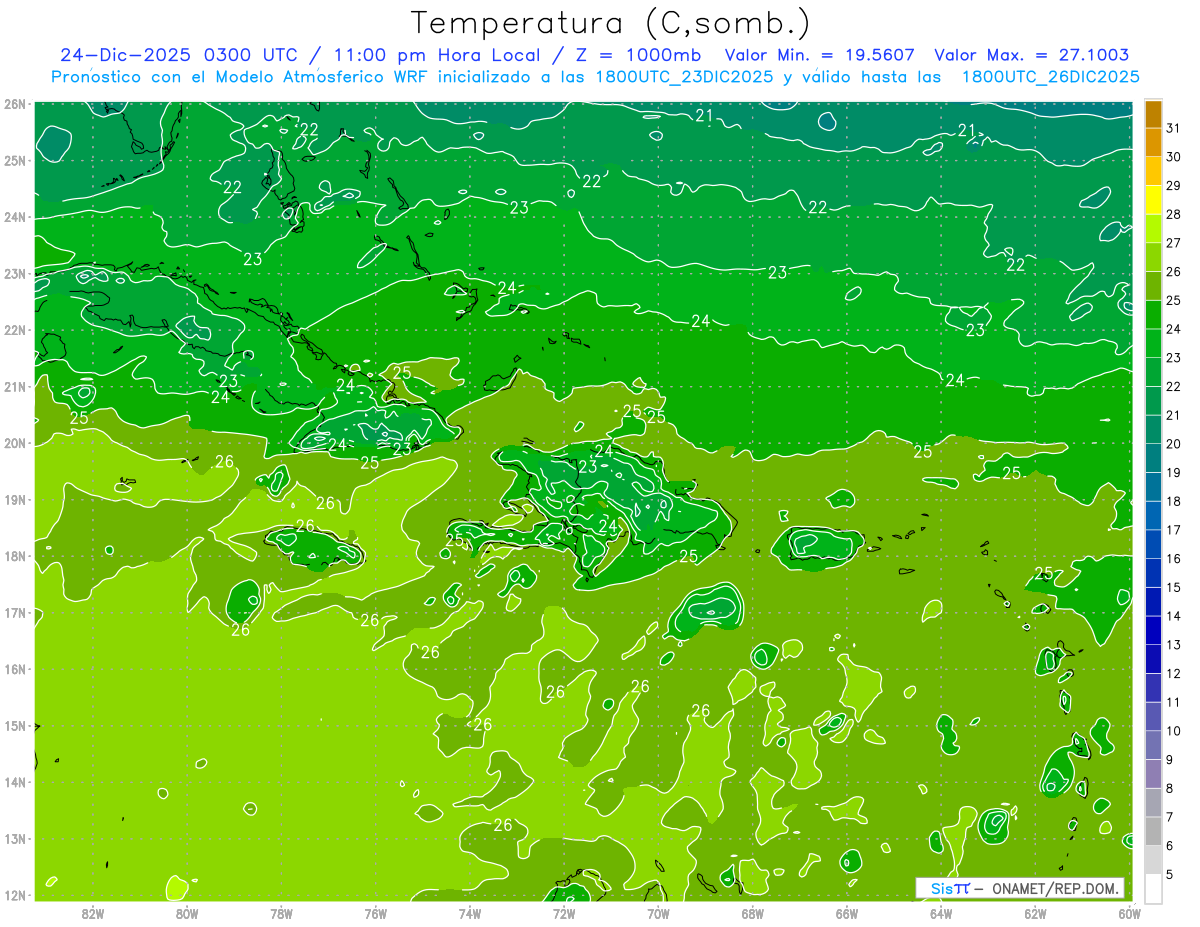Select longitude axis label "68W"
Screen dimensions: 1200x927
click(x=752, y=912)
